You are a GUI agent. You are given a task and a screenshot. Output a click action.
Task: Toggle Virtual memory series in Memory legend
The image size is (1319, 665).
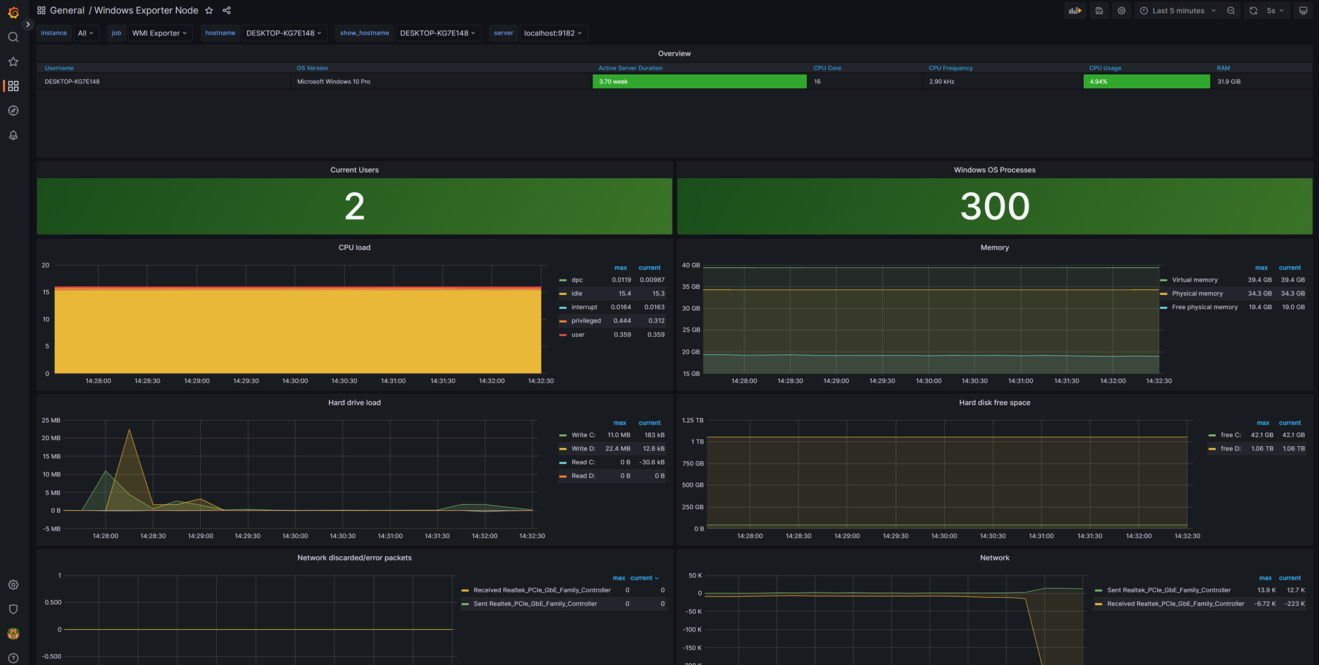pyautogui.click(x=1194, y=280)
